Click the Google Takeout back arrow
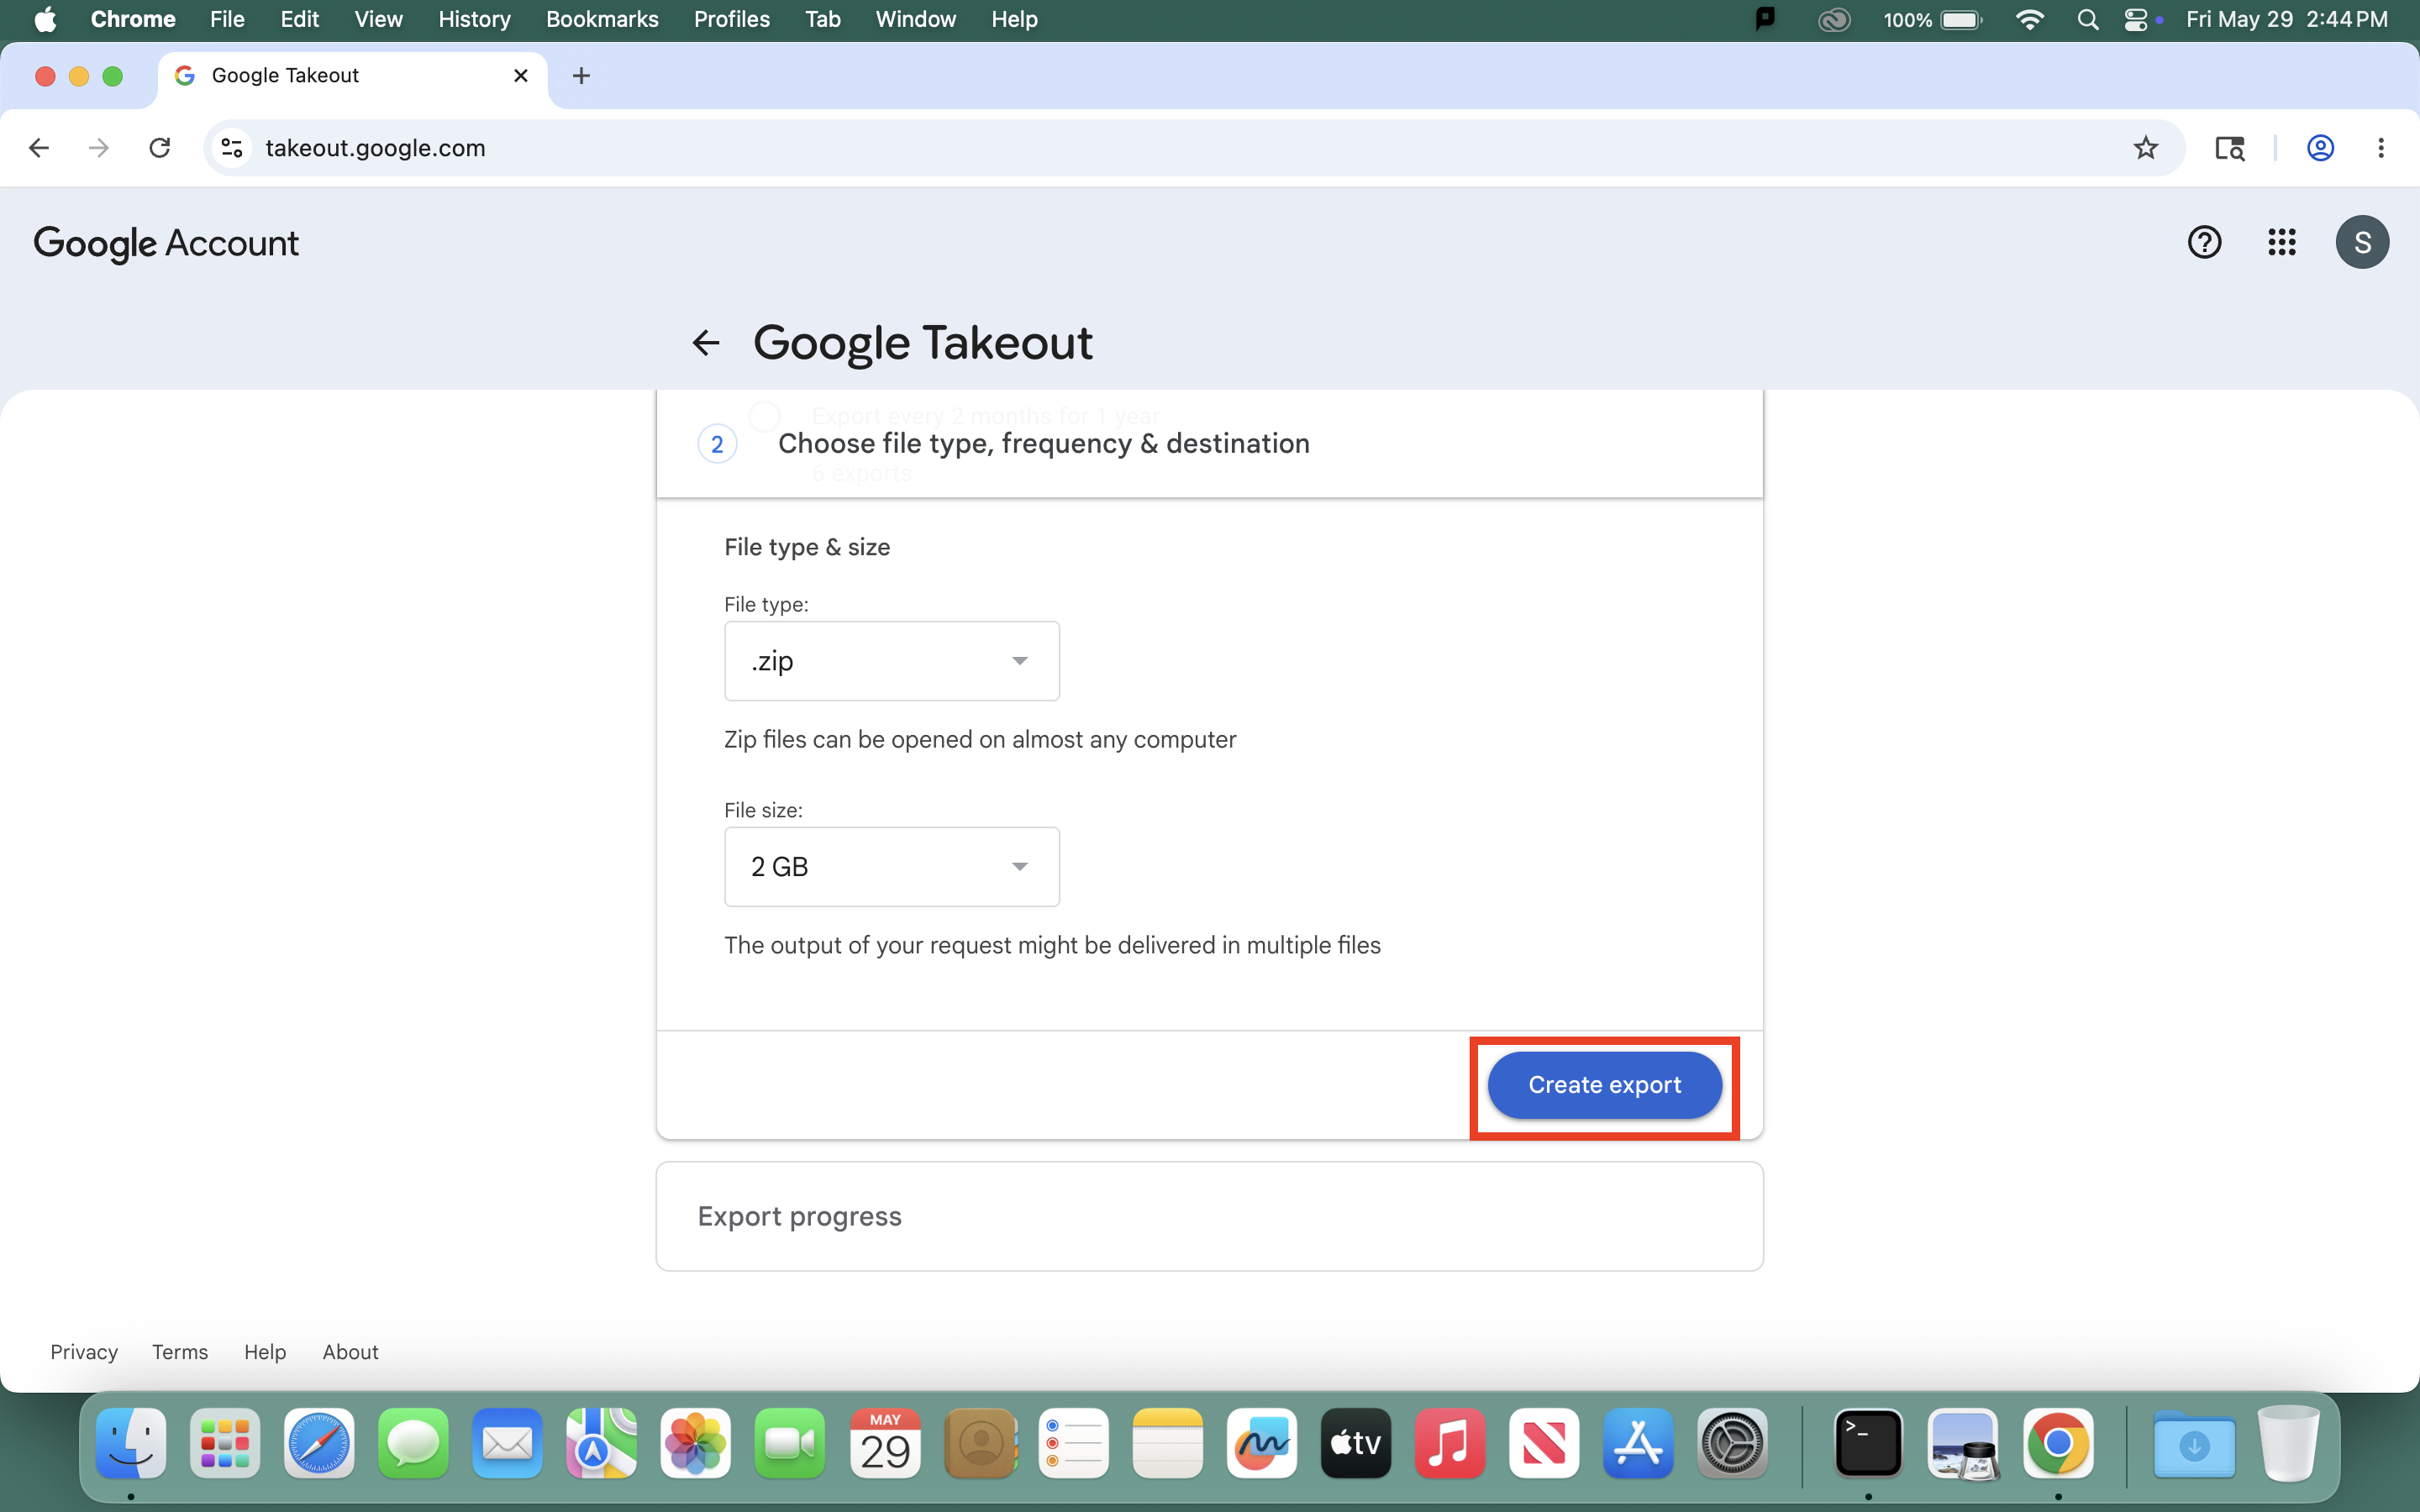Screen dimensions: 2420x1512 pos(706,343)
